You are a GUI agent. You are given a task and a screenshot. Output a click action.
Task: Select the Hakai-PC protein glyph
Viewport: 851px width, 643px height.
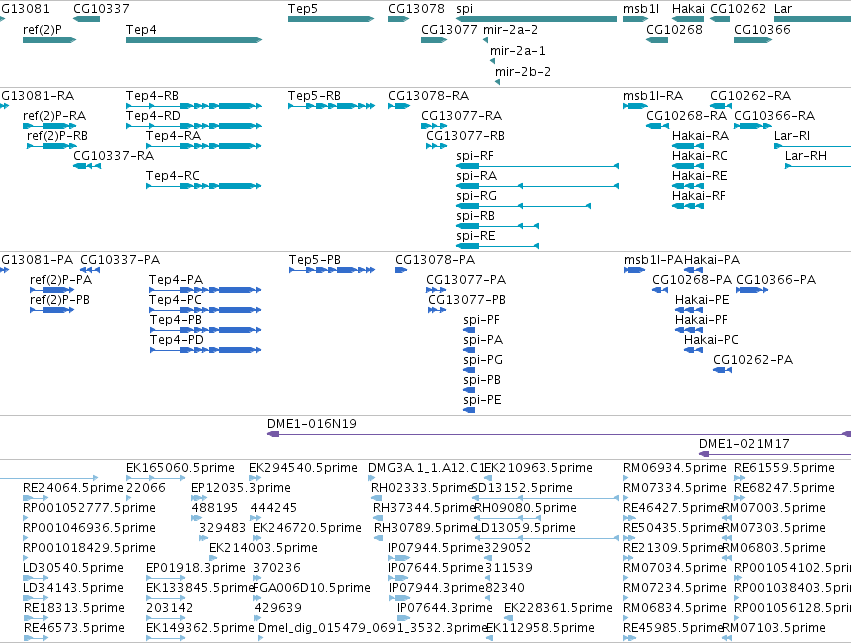(x=694, y=350)
